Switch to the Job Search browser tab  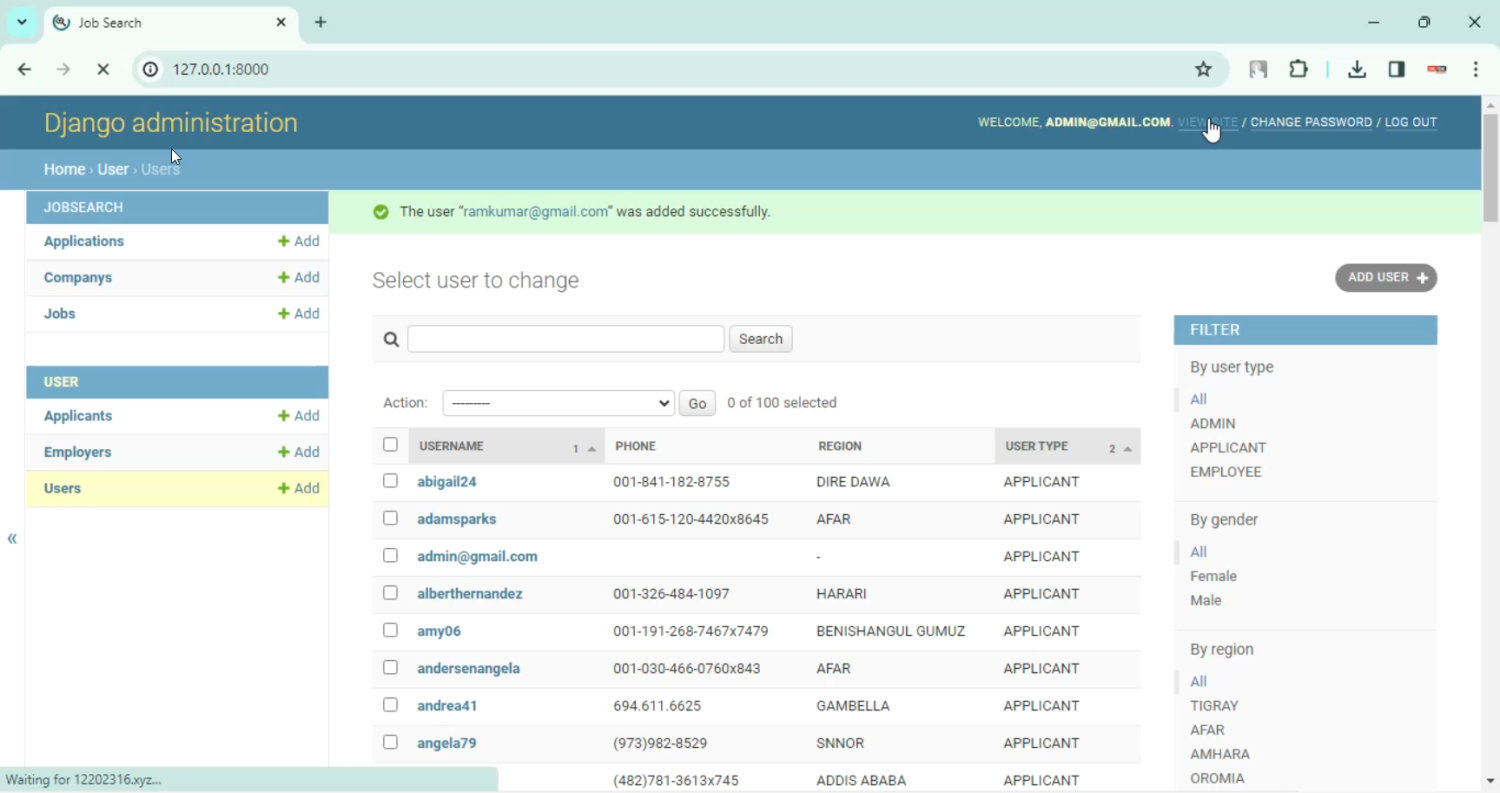pos(160,22)
